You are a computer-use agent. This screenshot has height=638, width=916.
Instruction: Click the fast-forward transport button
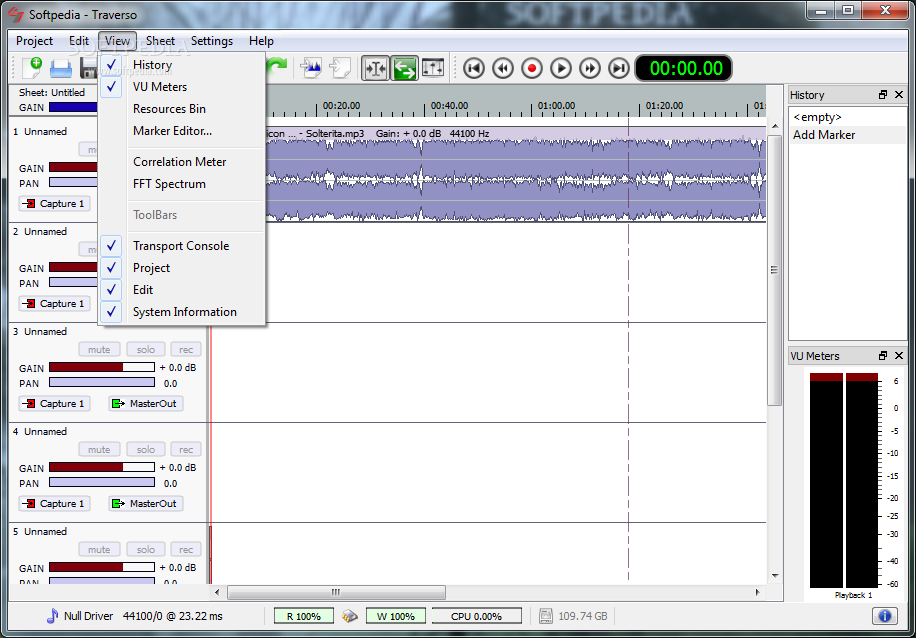pyautogui.click(x=589, y=68)
